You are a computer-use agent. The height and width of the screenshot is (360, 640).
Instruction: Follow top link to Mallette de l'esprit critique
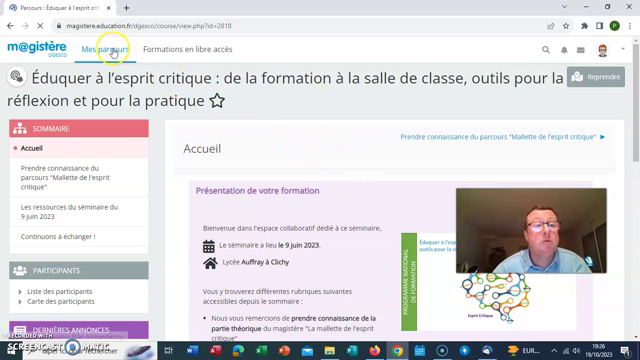click(x=498, y=137)
